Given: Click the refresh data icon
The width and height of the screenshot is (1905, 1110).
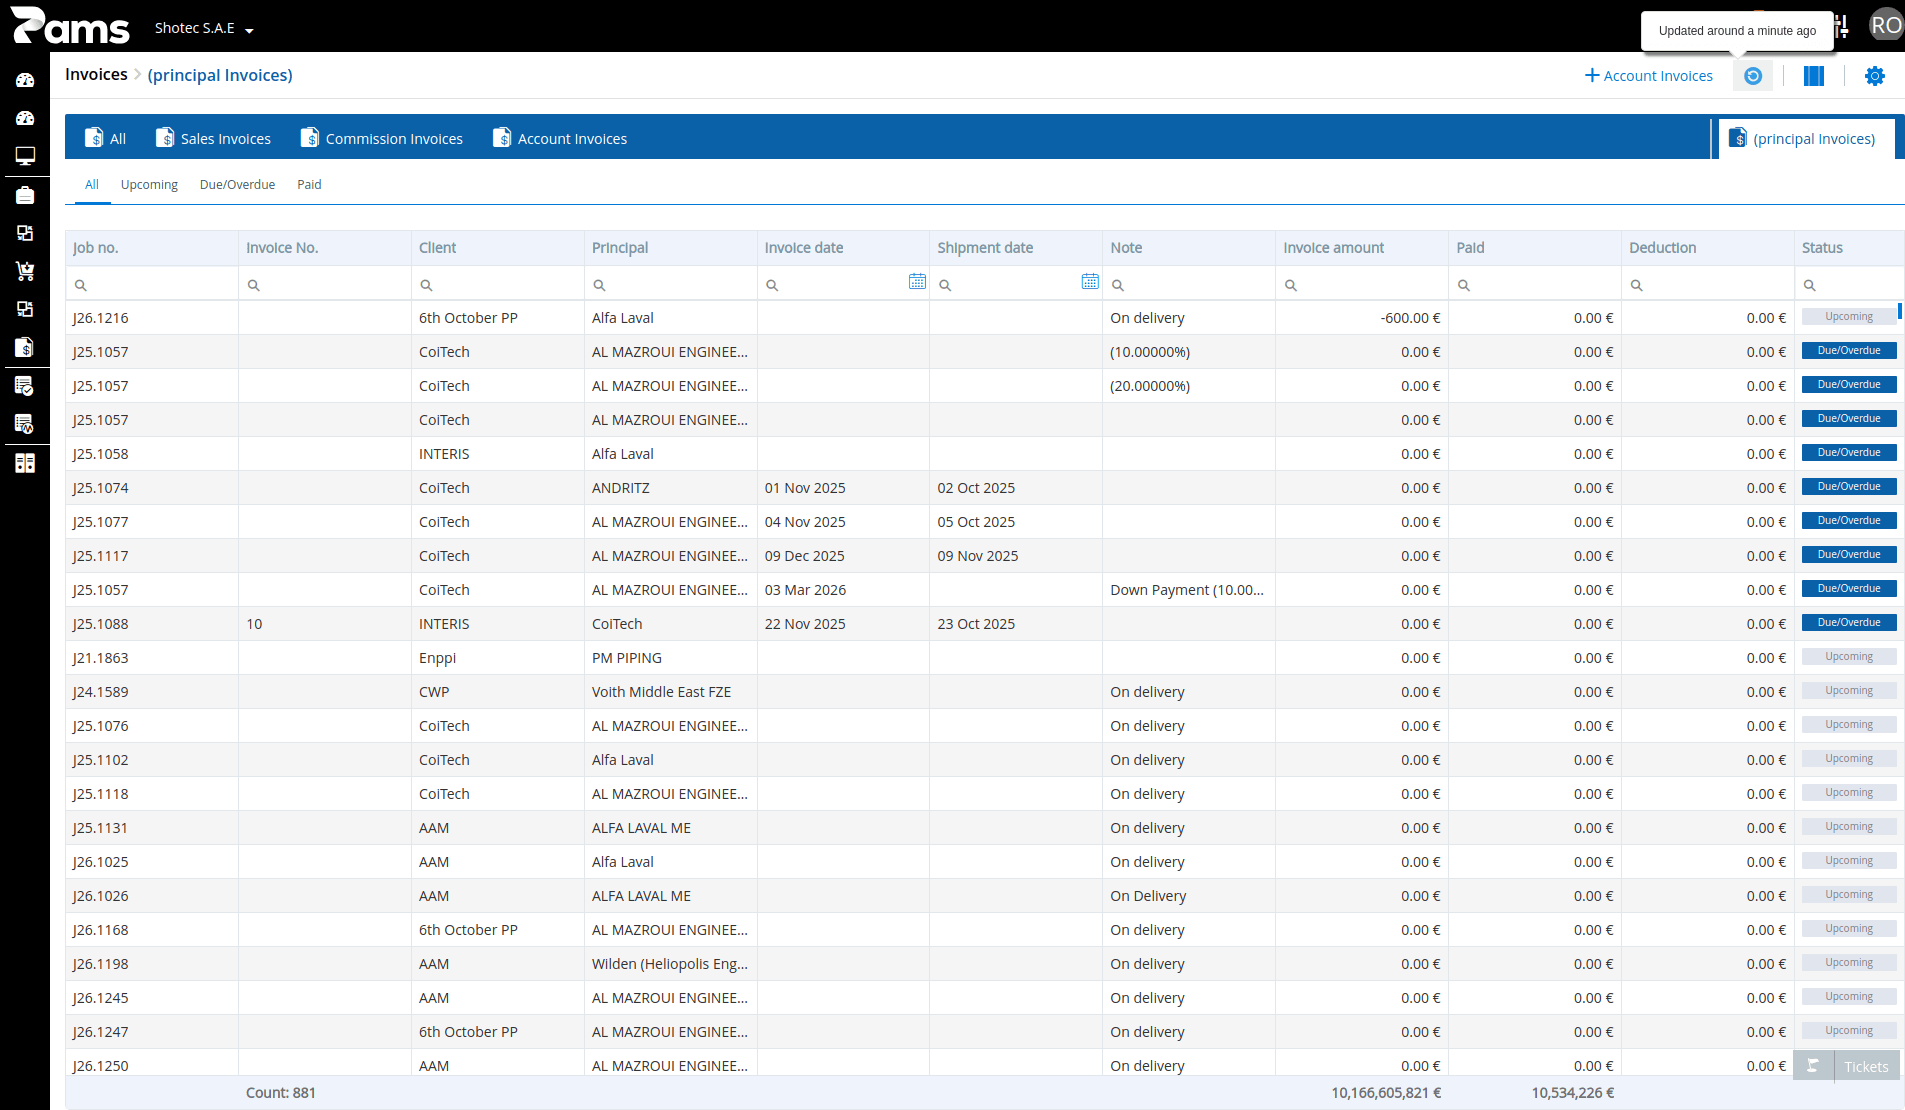Looking at the screenshot, I should tap(1753, 76).
